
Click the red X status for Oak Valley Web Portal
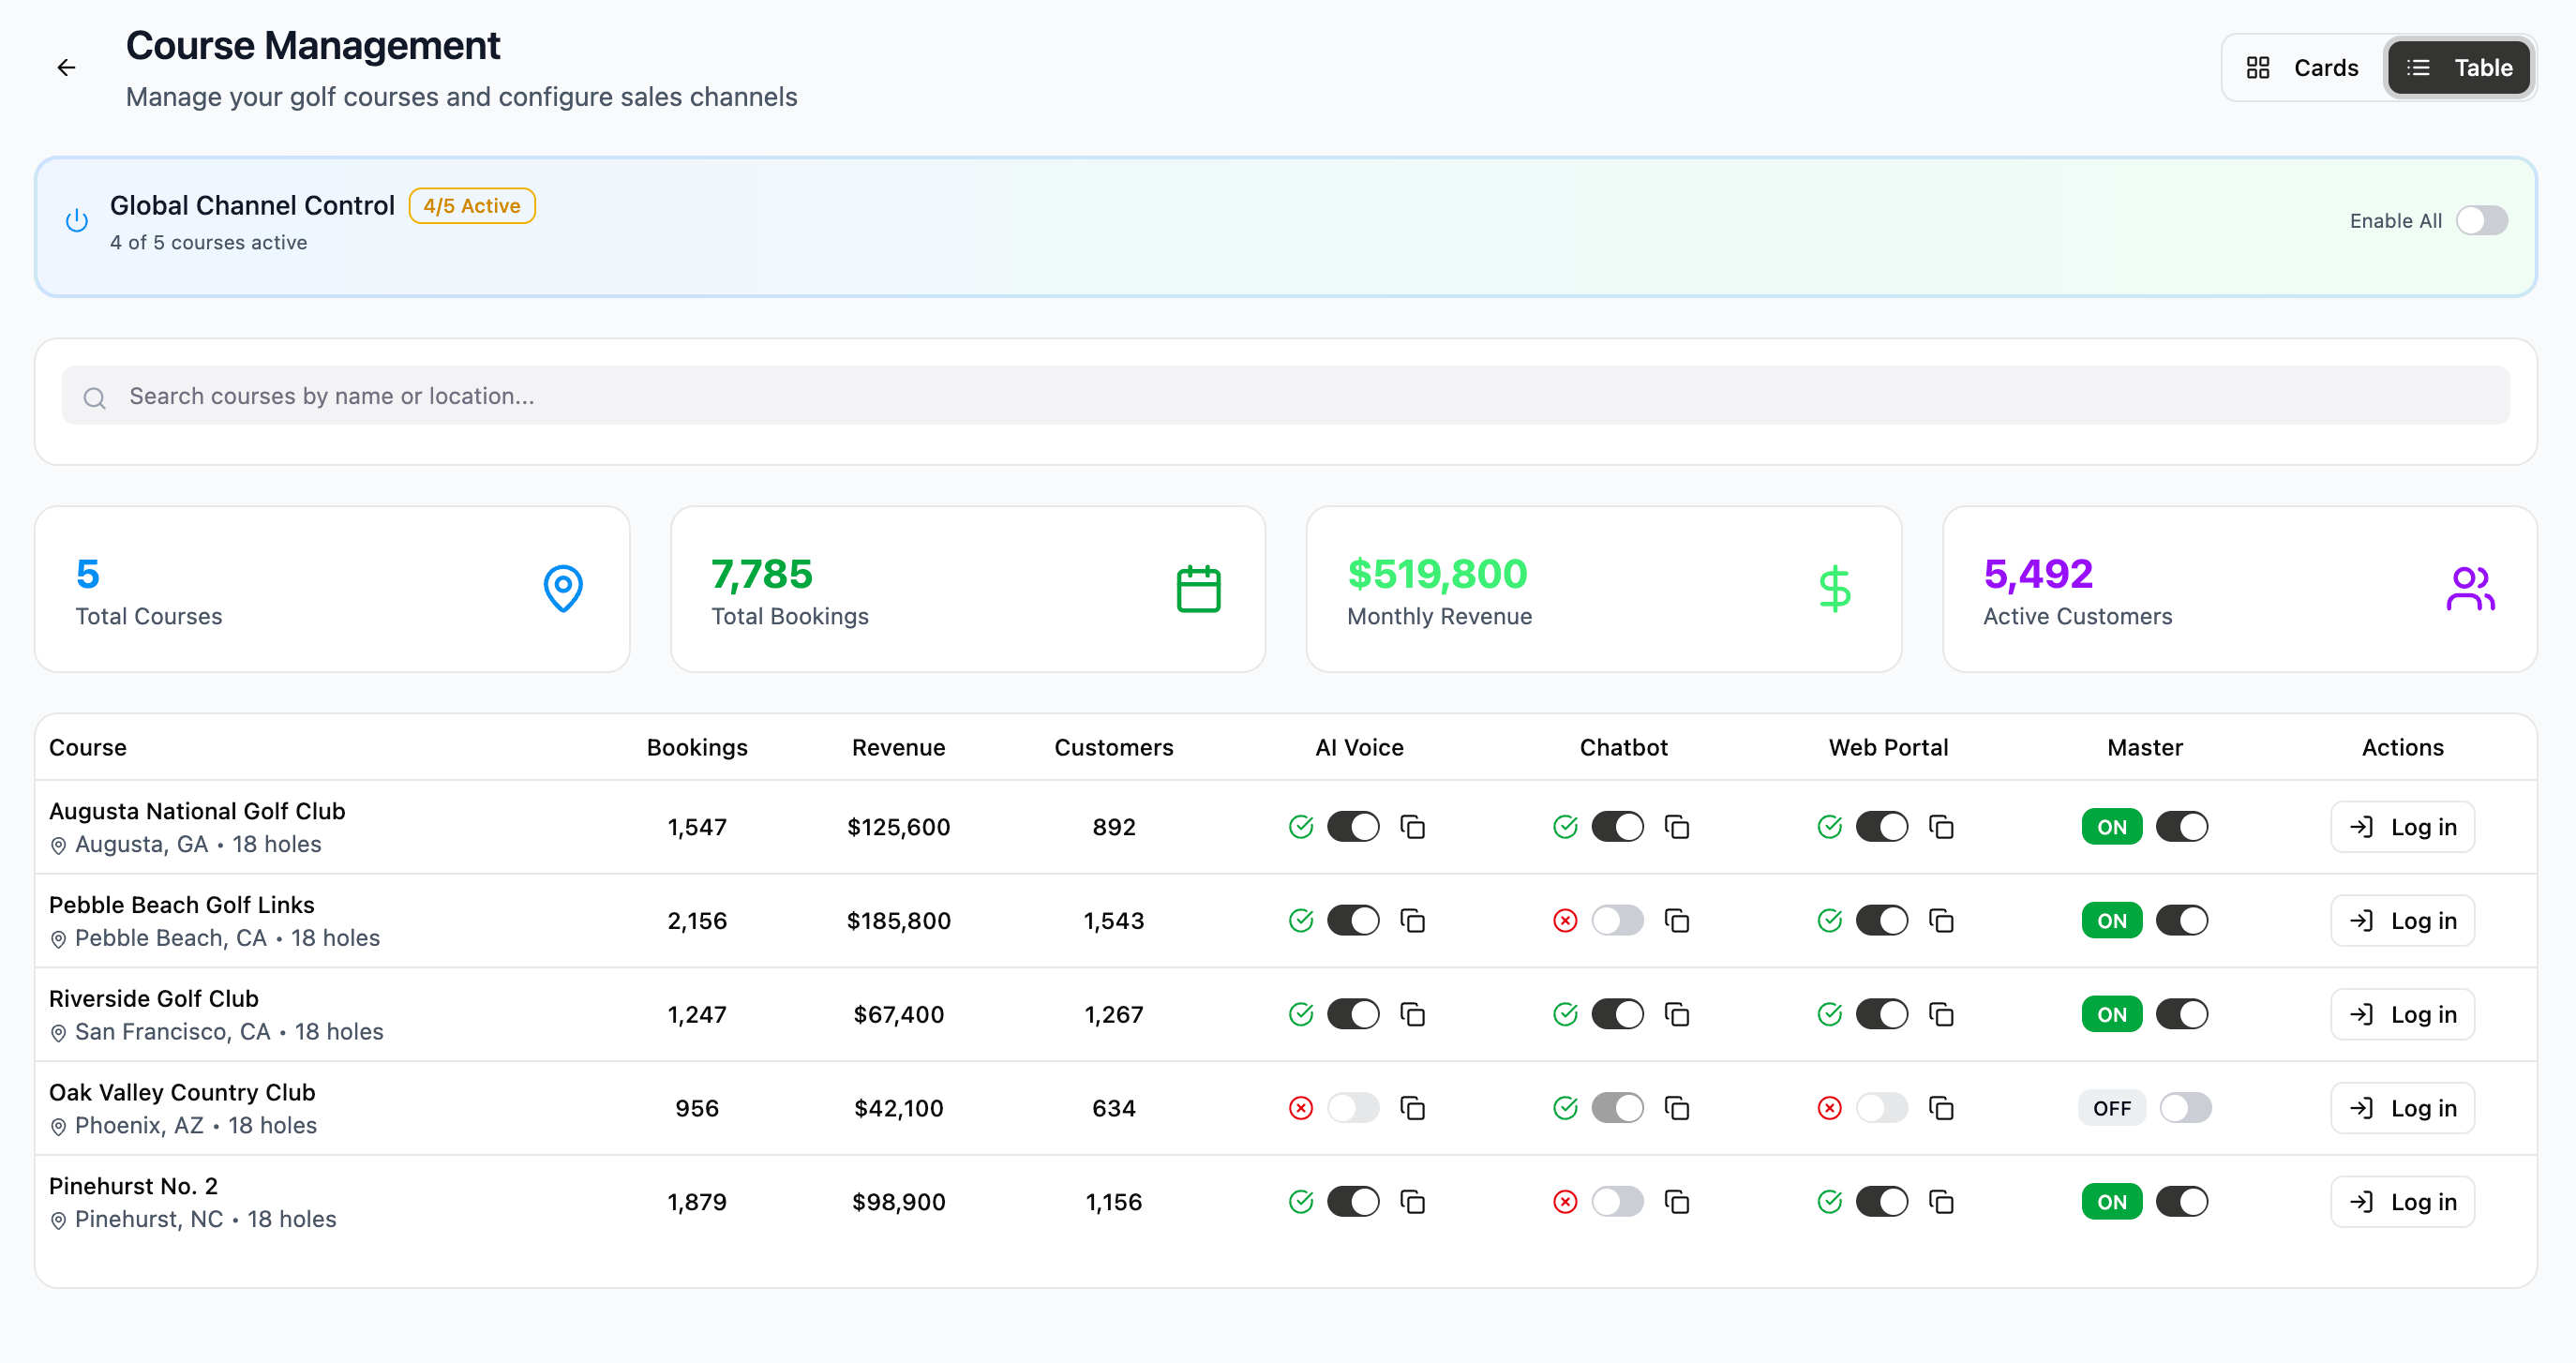(x=1829, y=1108)
